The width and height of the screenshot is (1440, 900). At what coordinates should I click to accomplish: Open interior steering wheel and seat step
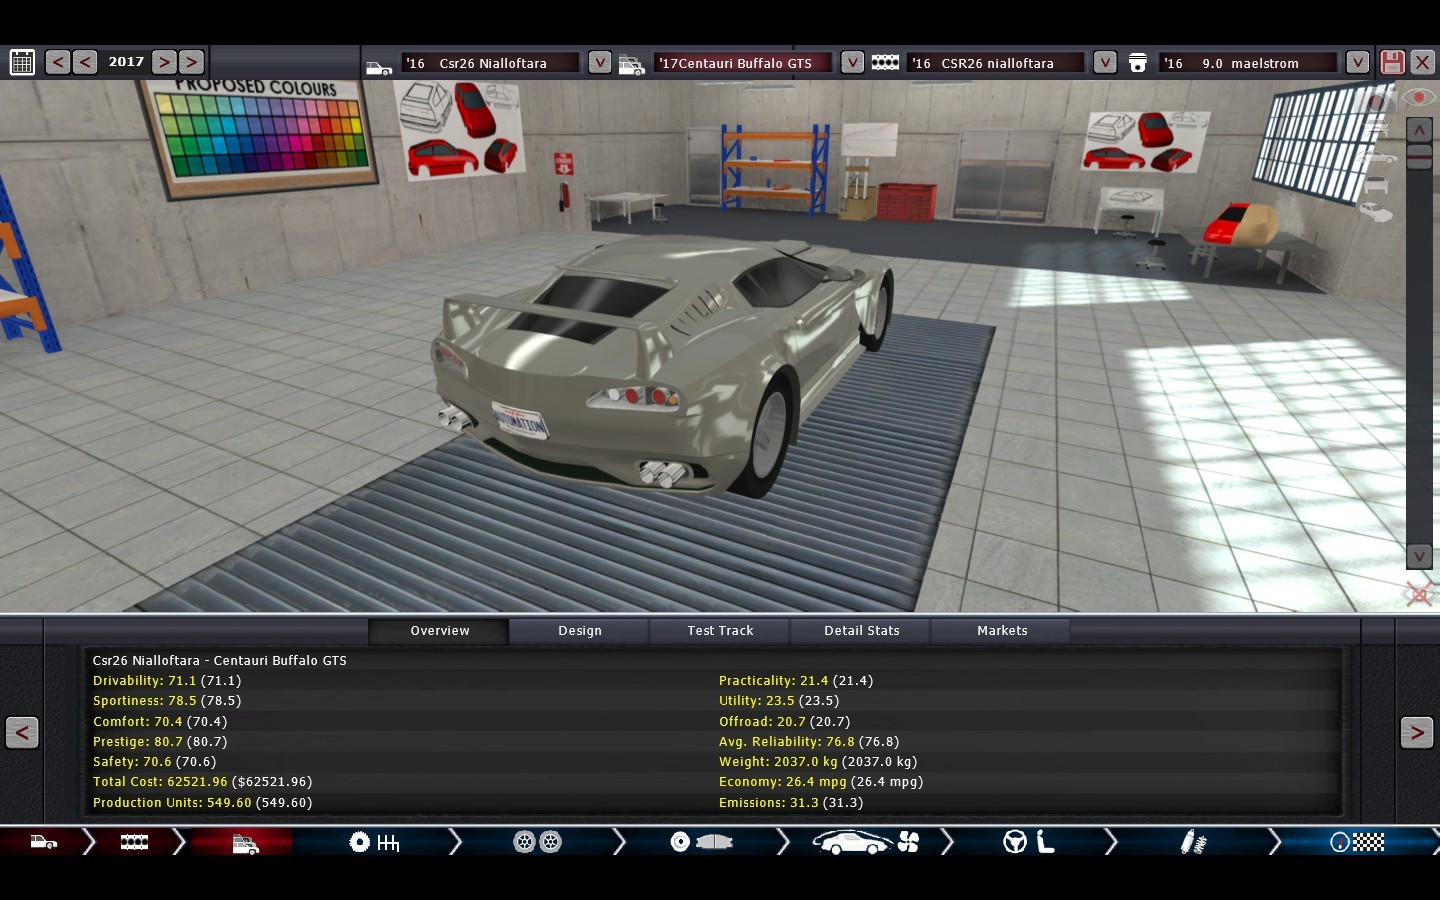point(1029,843)
